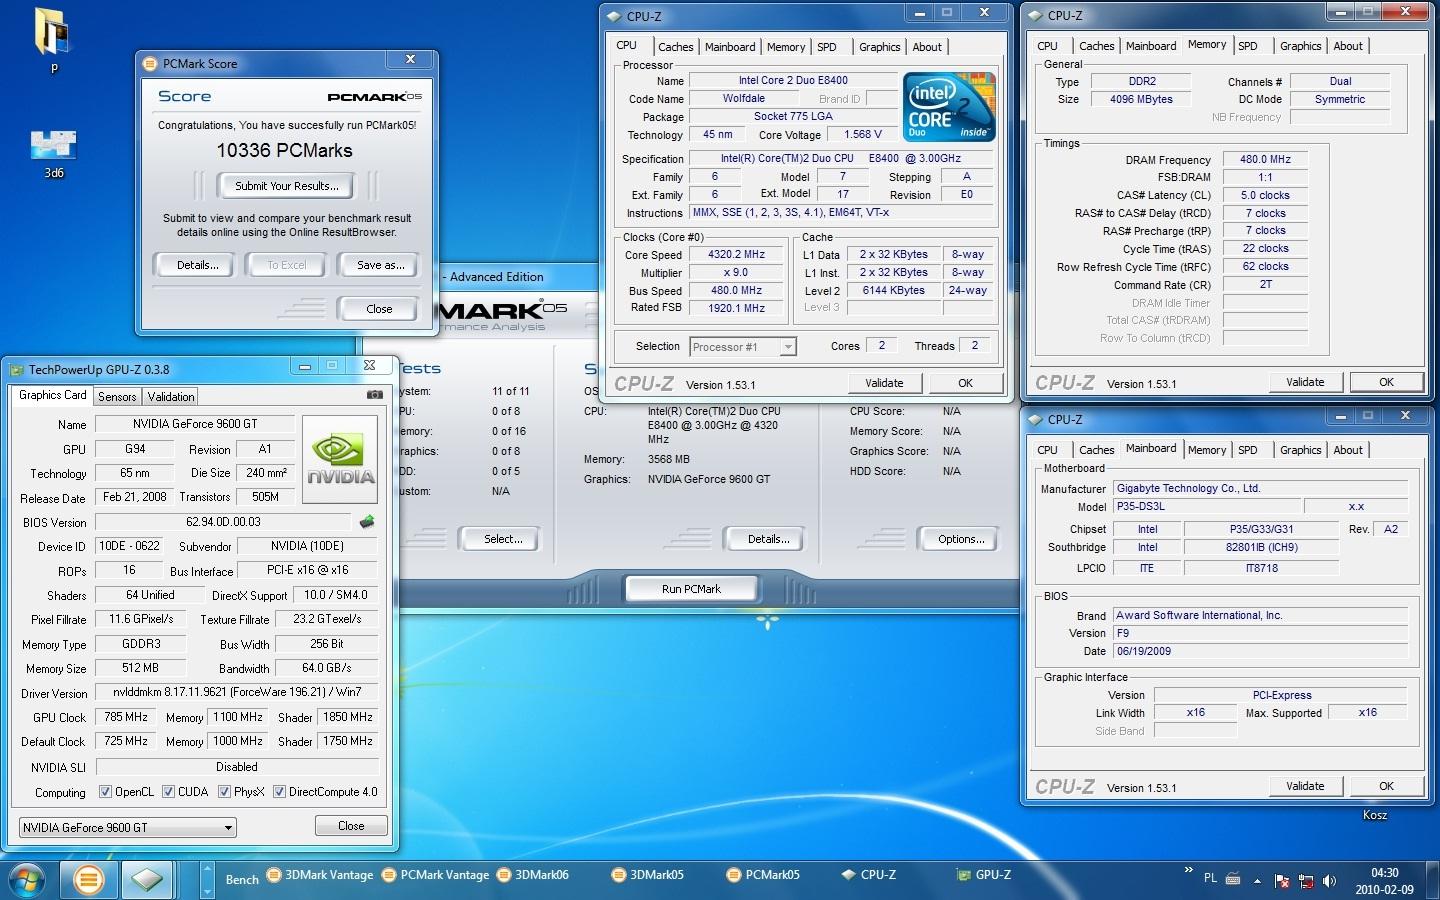This screenshot has height=900, width=1440.
Task: Launch CPU-Z from the Bench toolbar
Action: pyautogui.click(x=869, y=875)
